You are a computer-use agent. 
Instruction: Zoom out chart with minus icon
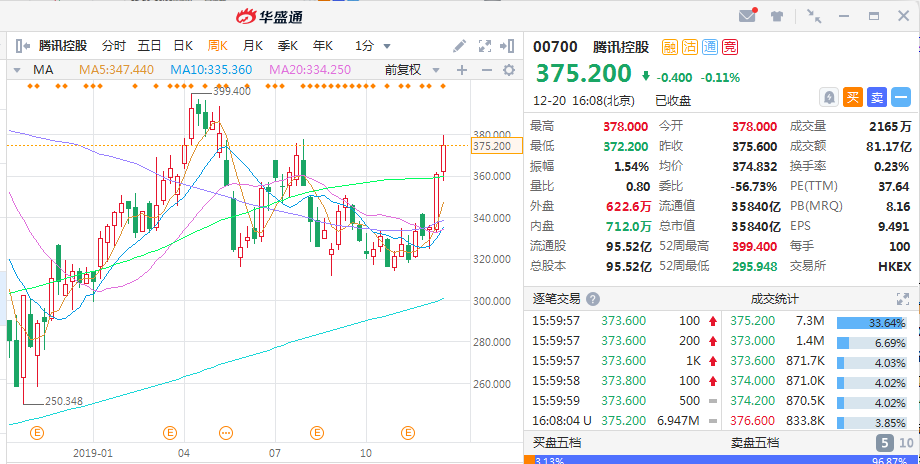(x=486, y=70)
